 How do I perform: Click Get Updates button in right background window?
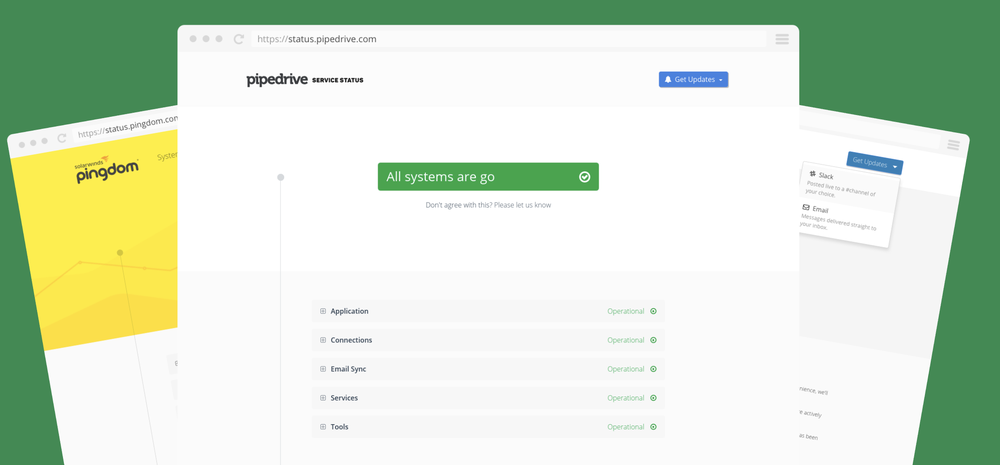click(x=874, y=163)
